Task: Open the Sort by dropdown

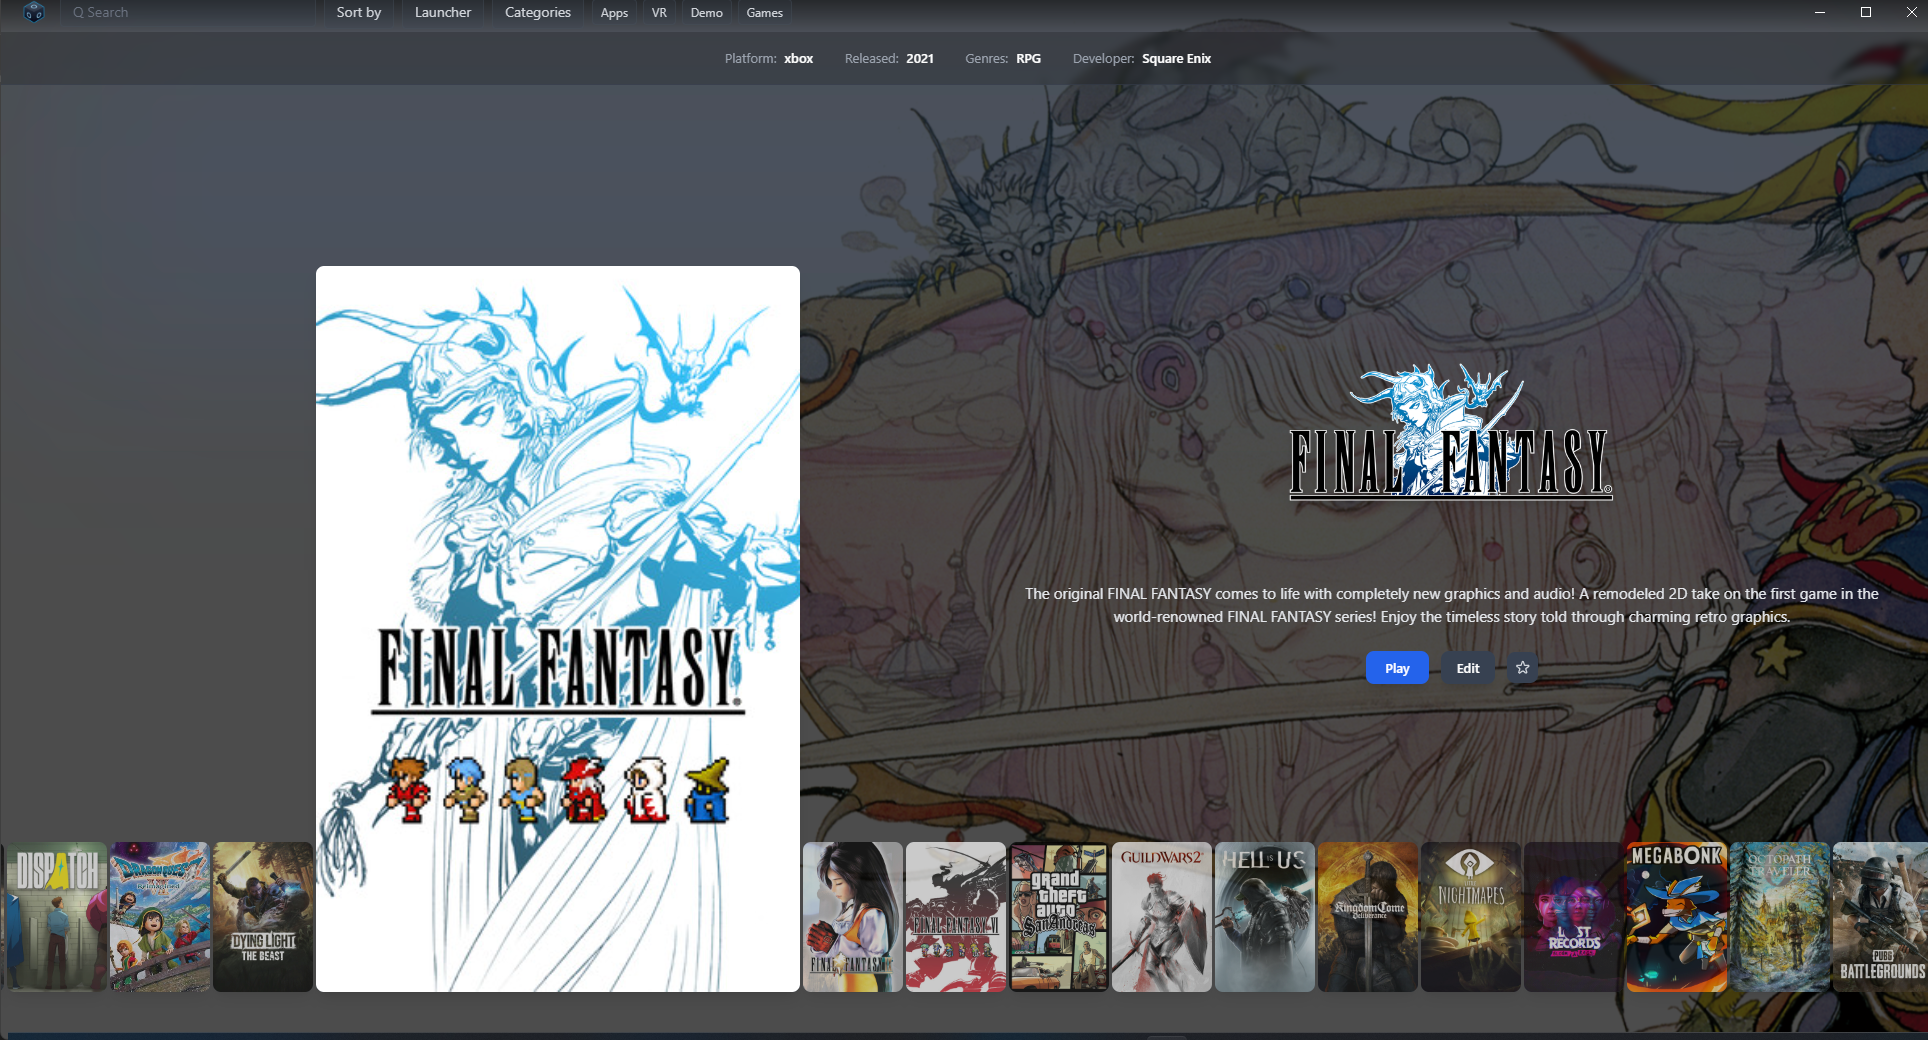Action: 358,13
